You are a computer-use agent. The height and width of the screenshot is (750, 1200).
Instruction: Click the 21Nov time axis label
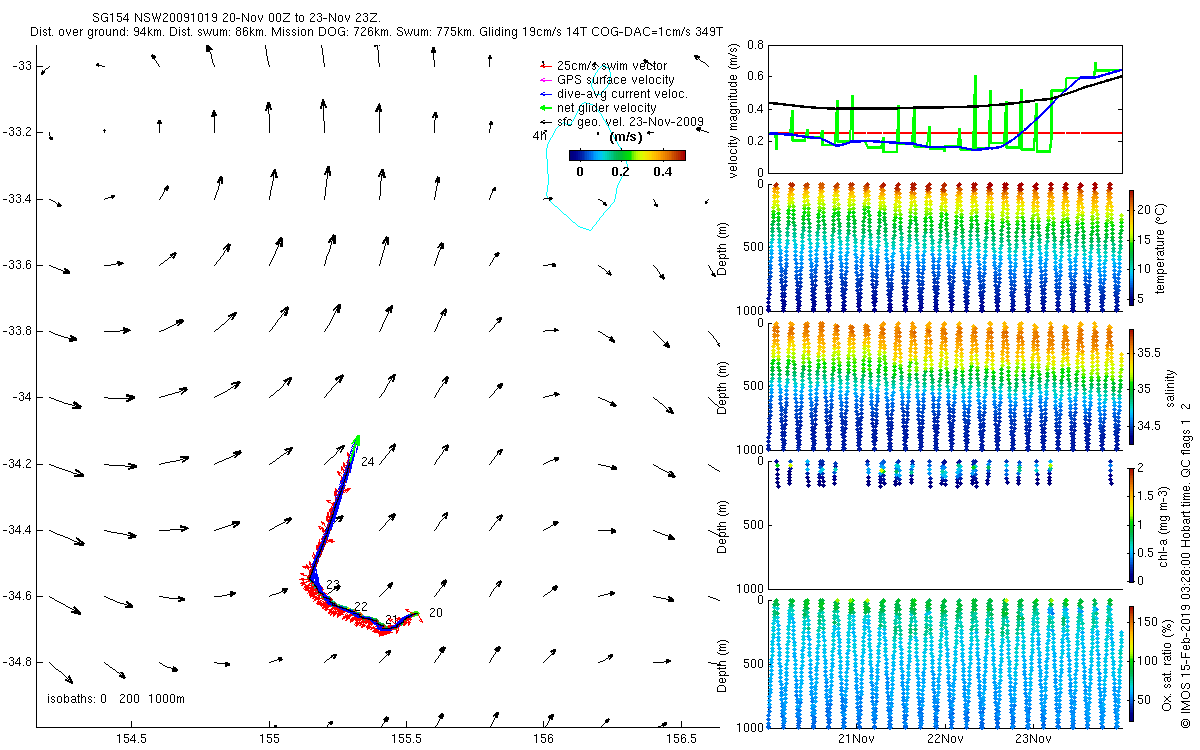click(x=857, y=739)
